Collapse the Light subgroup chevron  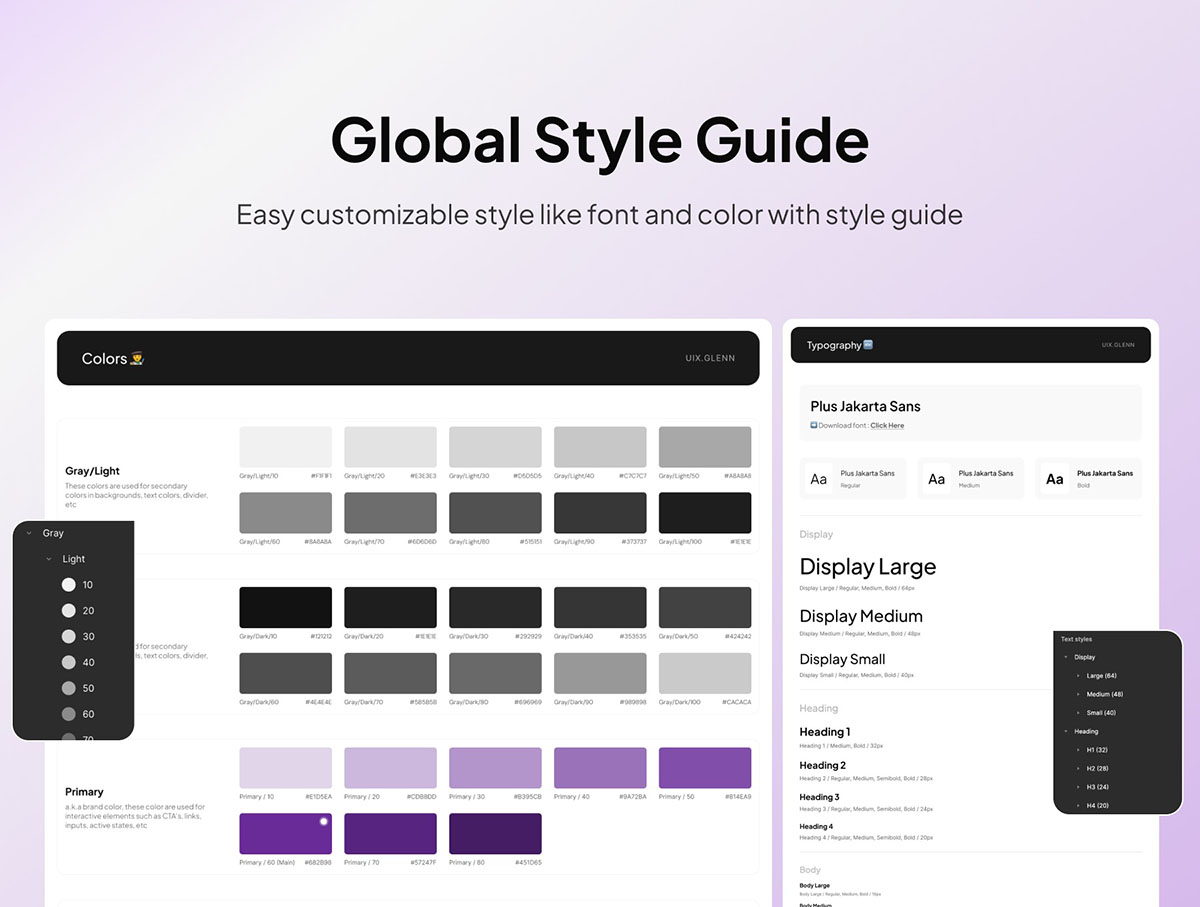[x=49, y=559]
